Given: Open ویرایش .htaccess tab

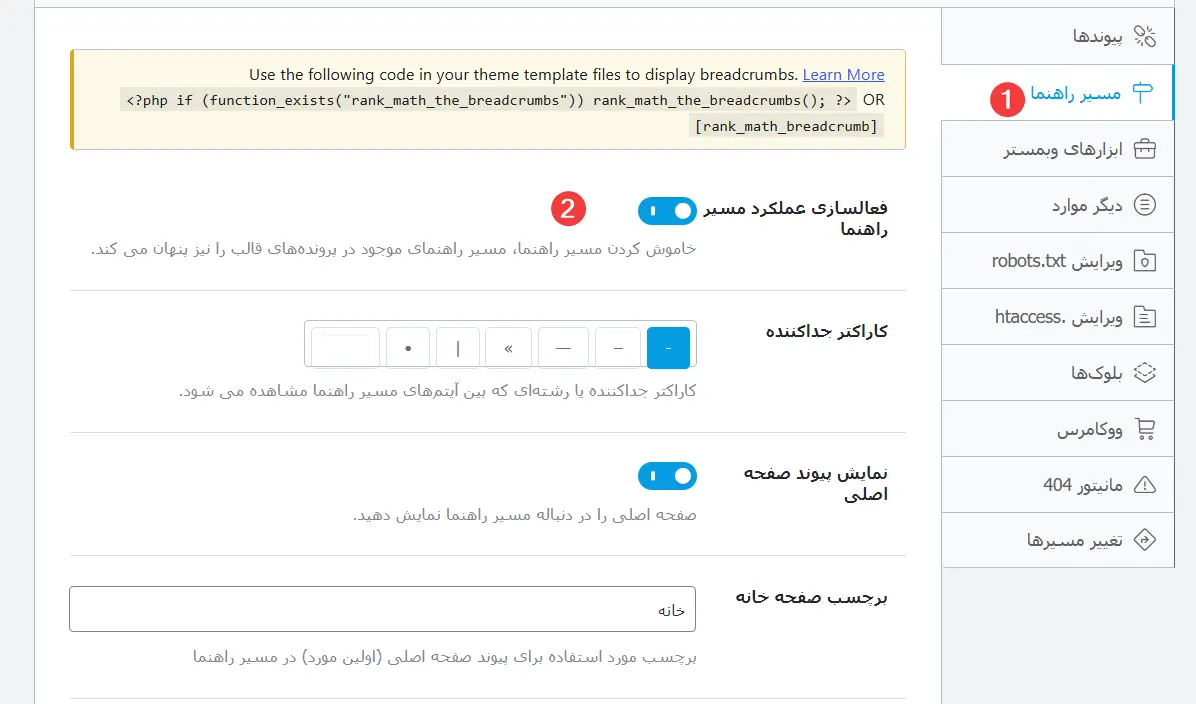Looking at the screenshot, I should coord(1057,317).
